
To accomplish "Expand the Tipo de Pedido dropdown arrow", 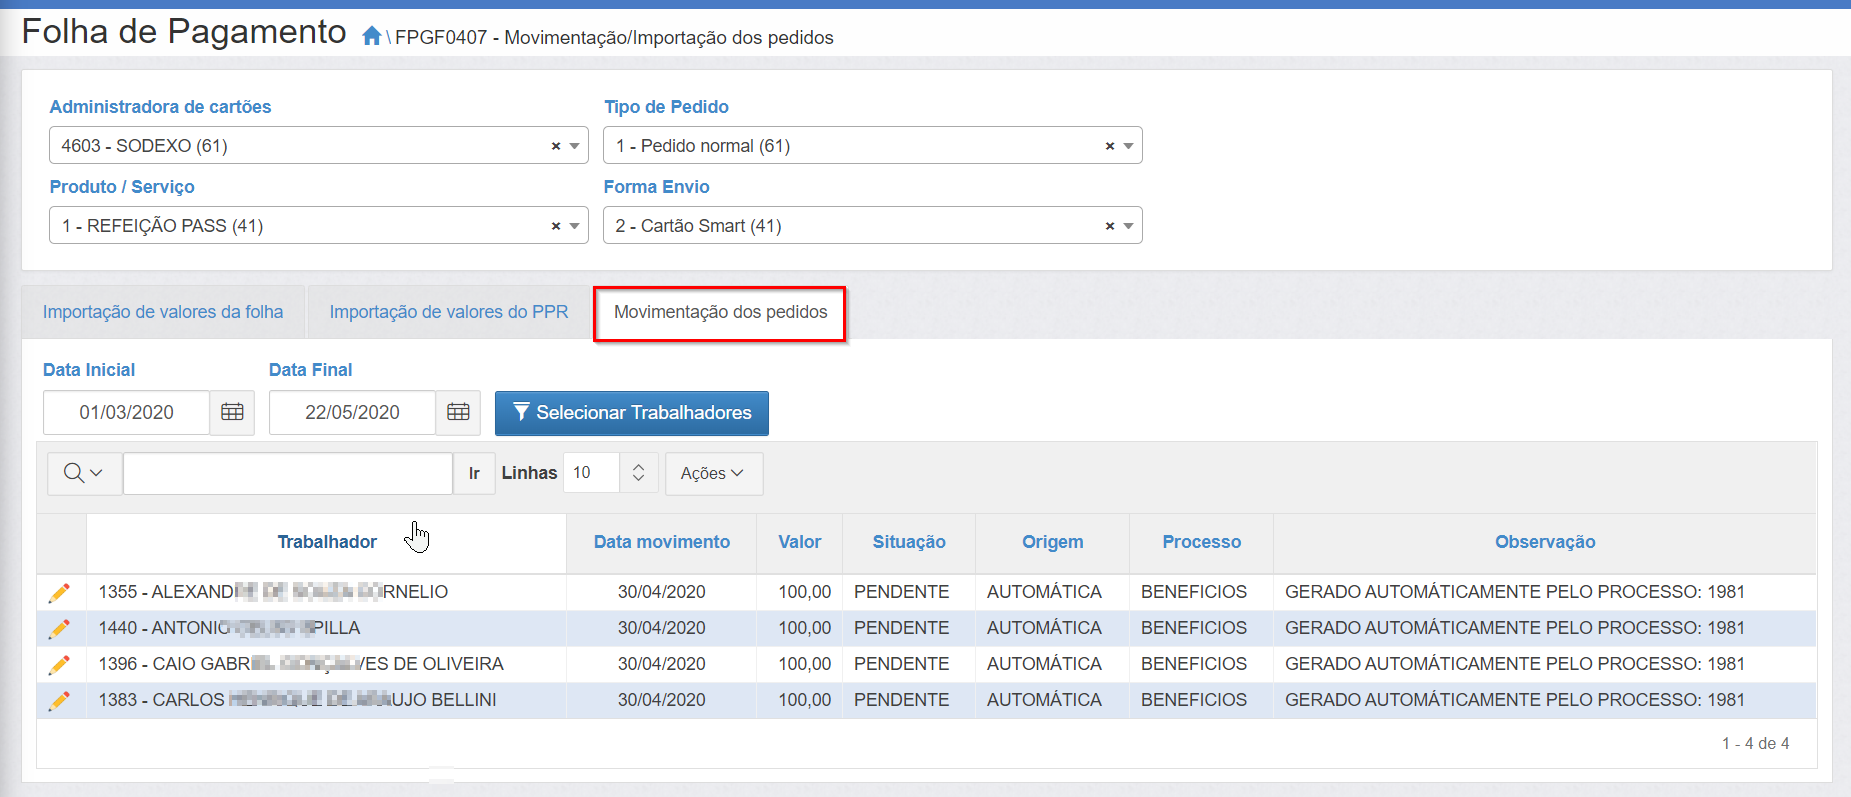I will point(1129,146).
